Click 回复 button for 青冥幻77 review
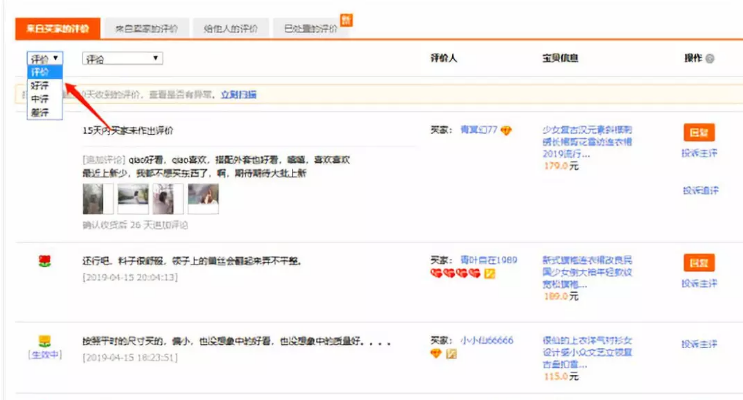743x400 pixels. tap(699, 132)
